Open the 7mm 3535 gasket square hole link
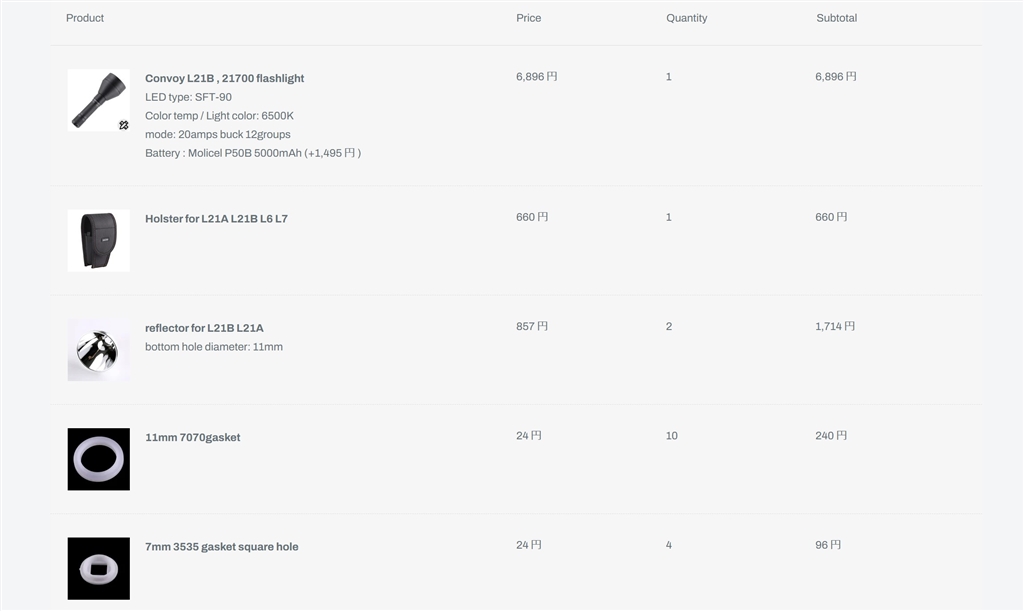 [221, 547]
